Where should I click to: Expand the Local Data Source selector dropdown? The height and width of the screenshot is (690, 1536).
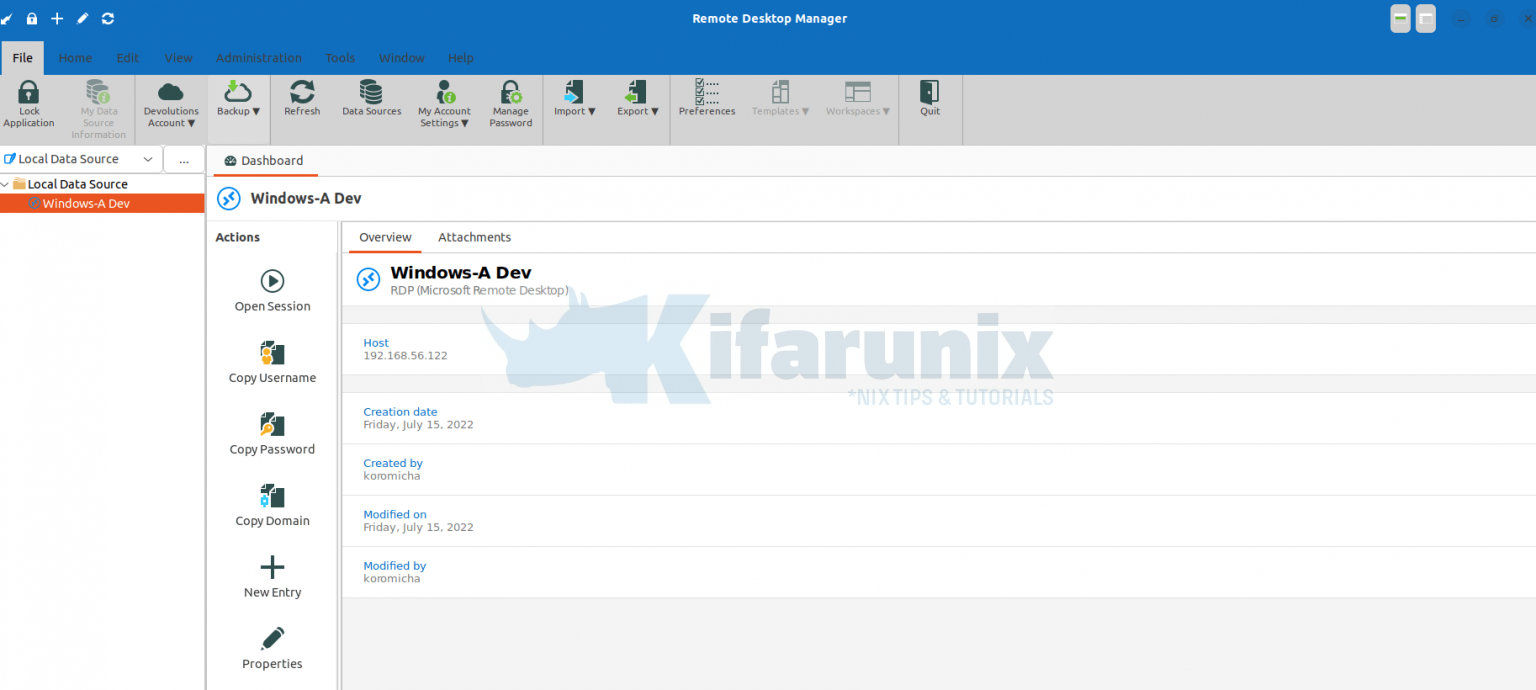point(147,158)
